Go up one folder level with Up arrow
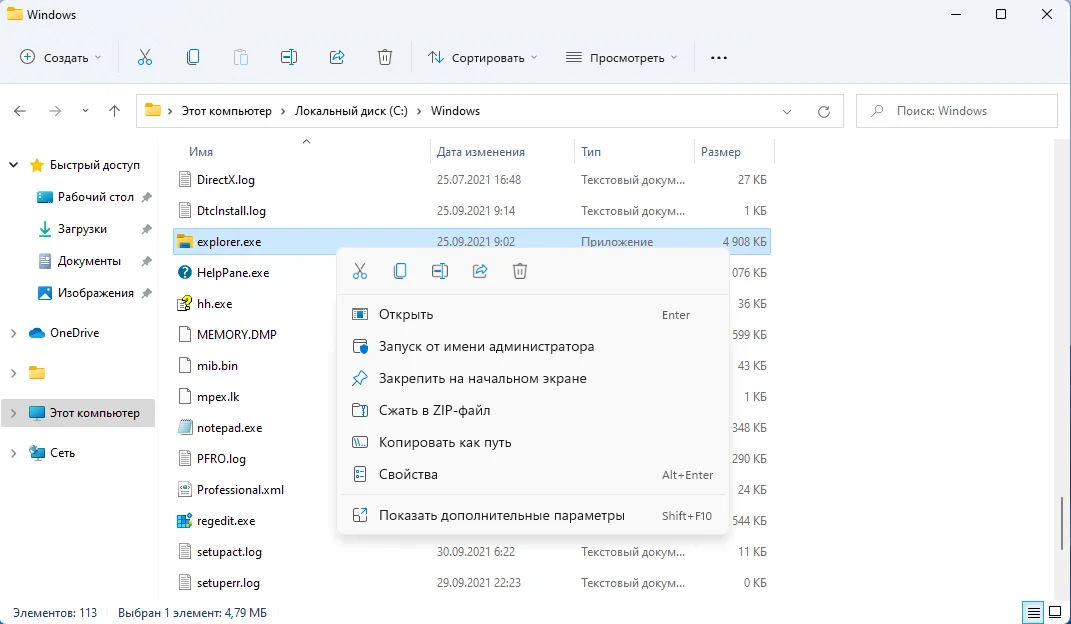Image resolution: width=1071 pixels, height=624 pixels. (115, 111)
